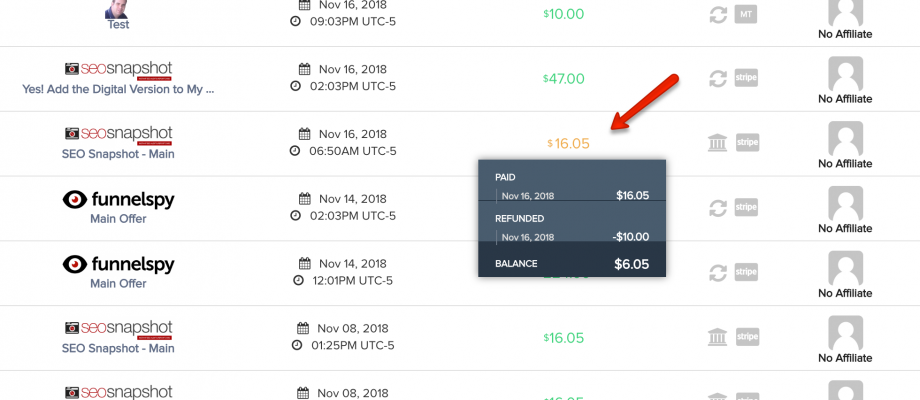Click the affiliate avatar in the $47.00 row
This screenshot has width=920, height=400.
845,72
